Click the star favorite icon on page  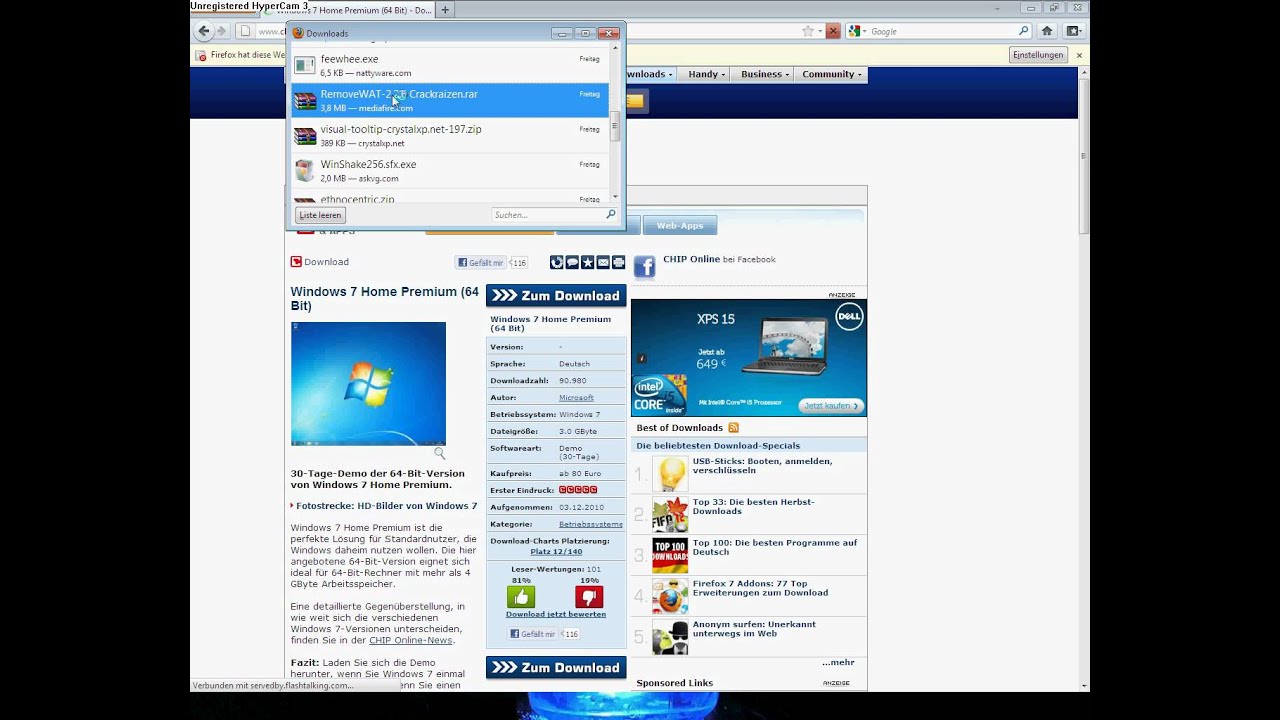(588, 262)
